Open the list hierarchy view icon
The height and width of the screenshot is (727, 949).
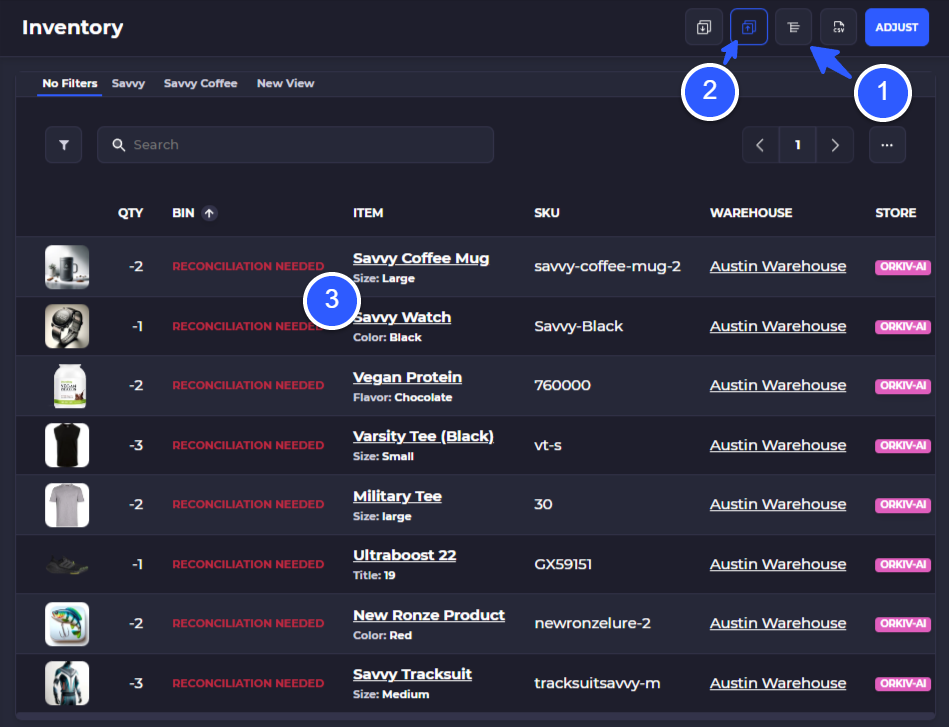793,27
